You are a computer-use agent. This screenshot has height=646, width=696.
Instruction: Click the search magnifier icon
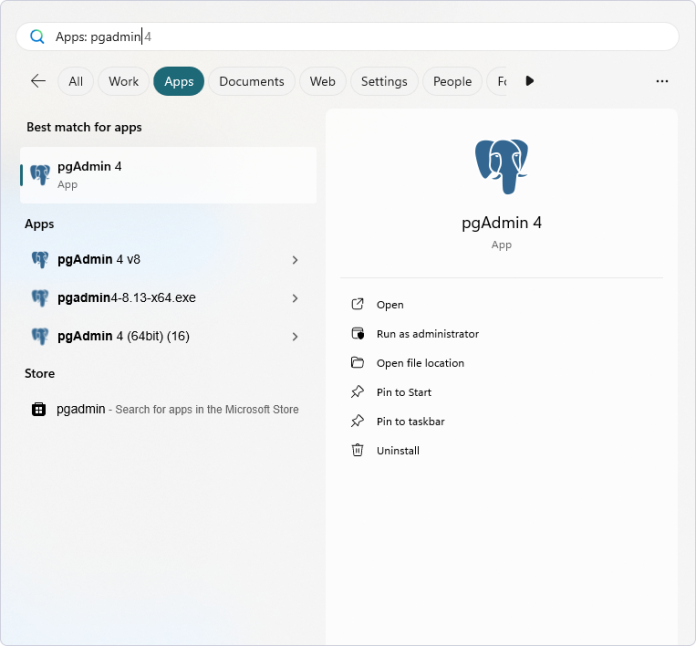37,36
